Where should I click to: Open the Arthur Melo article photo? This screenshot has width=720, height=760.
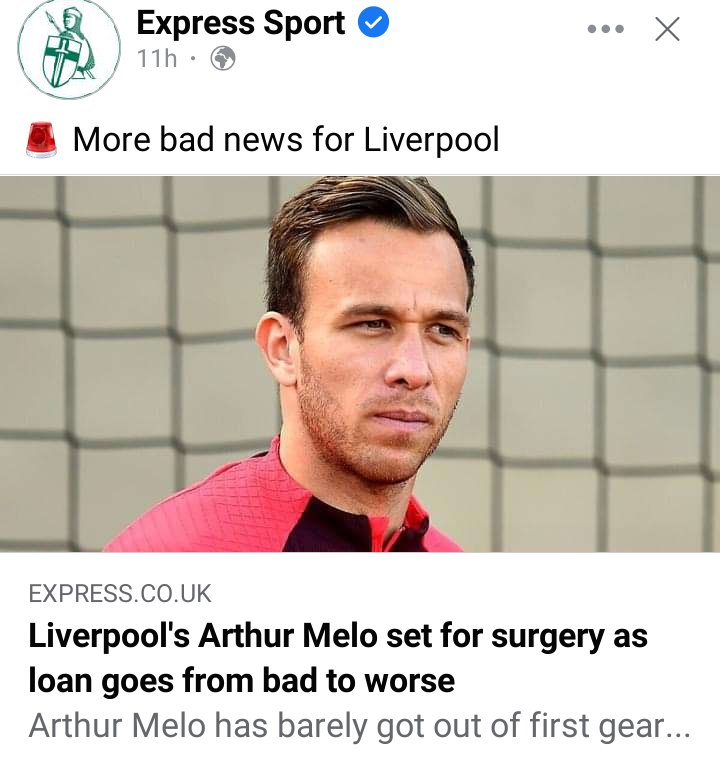click(360, 364)
